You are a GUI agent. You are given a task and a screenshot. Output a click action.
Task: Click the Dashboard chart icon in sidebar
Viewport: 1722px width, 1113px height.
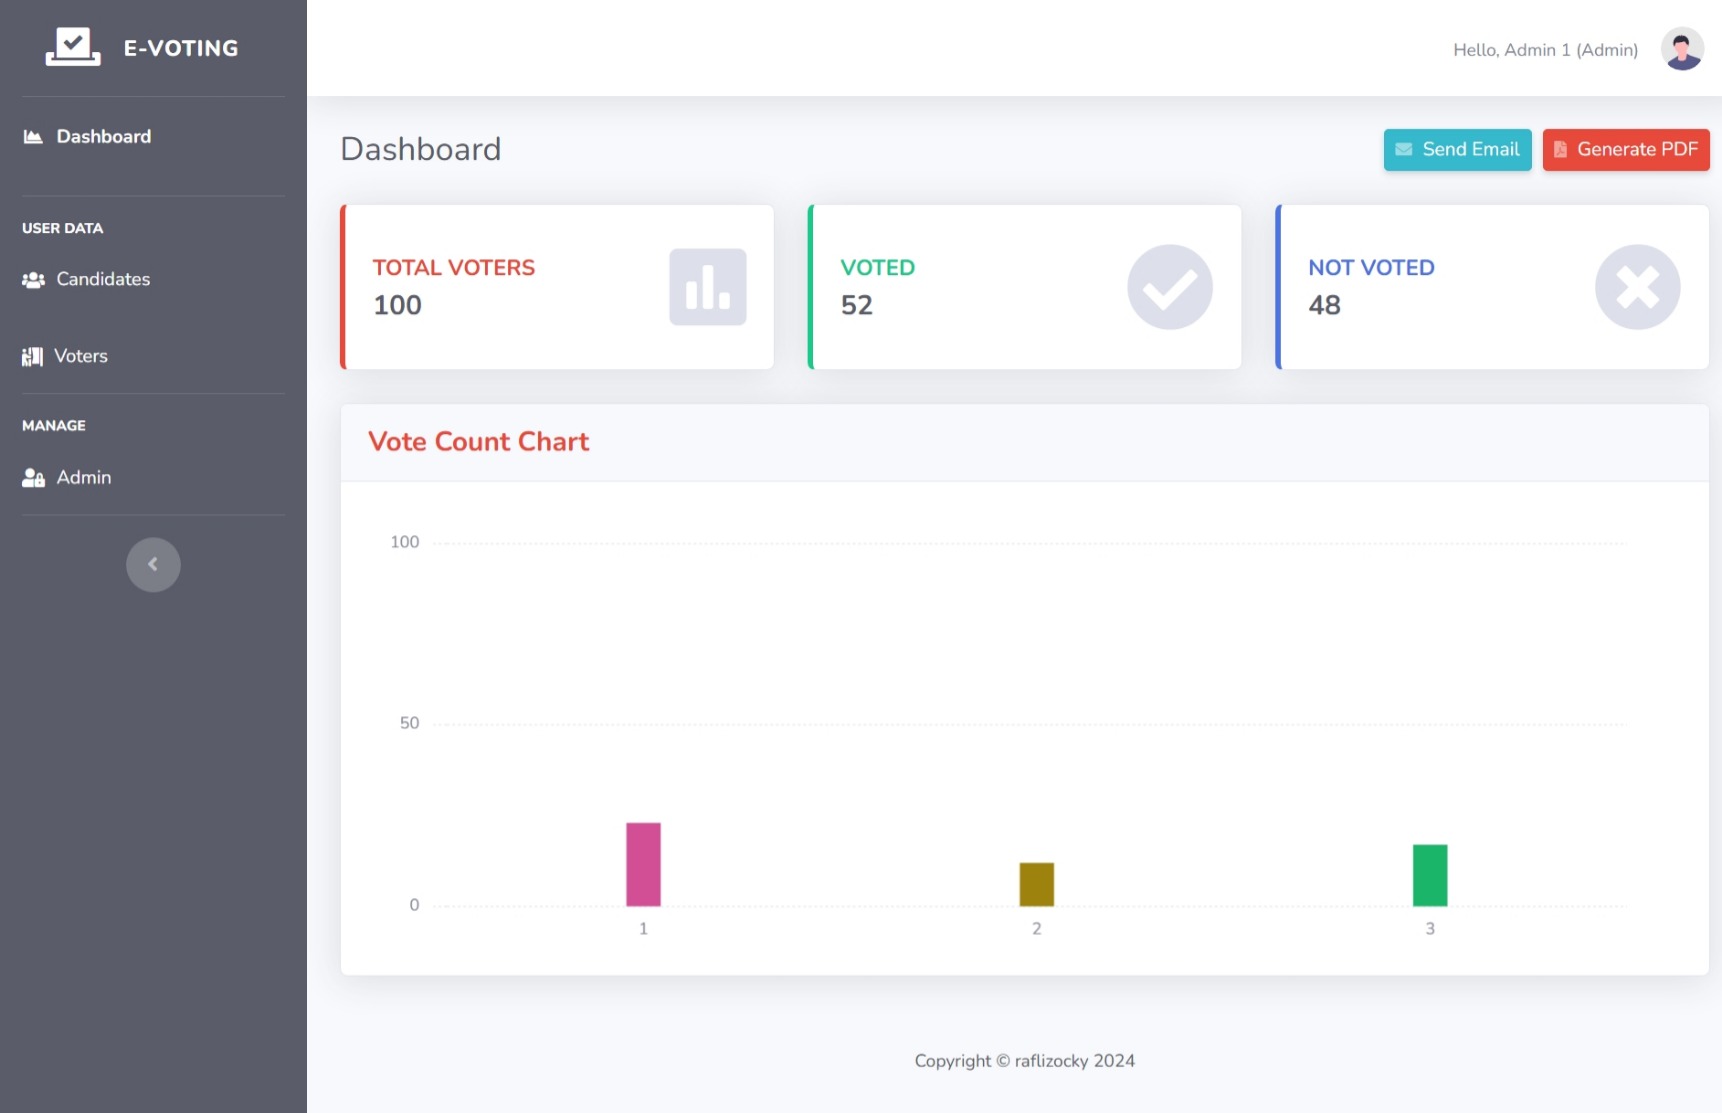click(33, 137)
